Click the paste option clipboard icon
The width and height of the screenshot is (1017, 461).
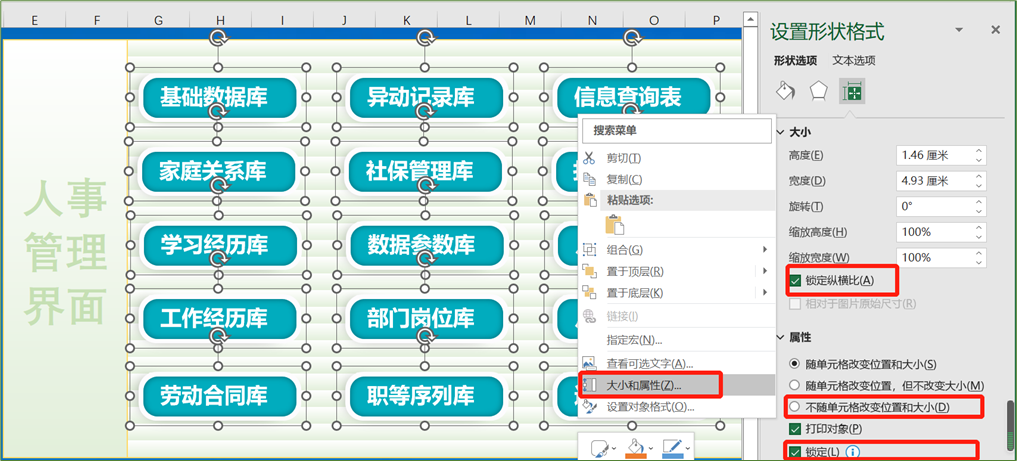click(x=614, y=225)
